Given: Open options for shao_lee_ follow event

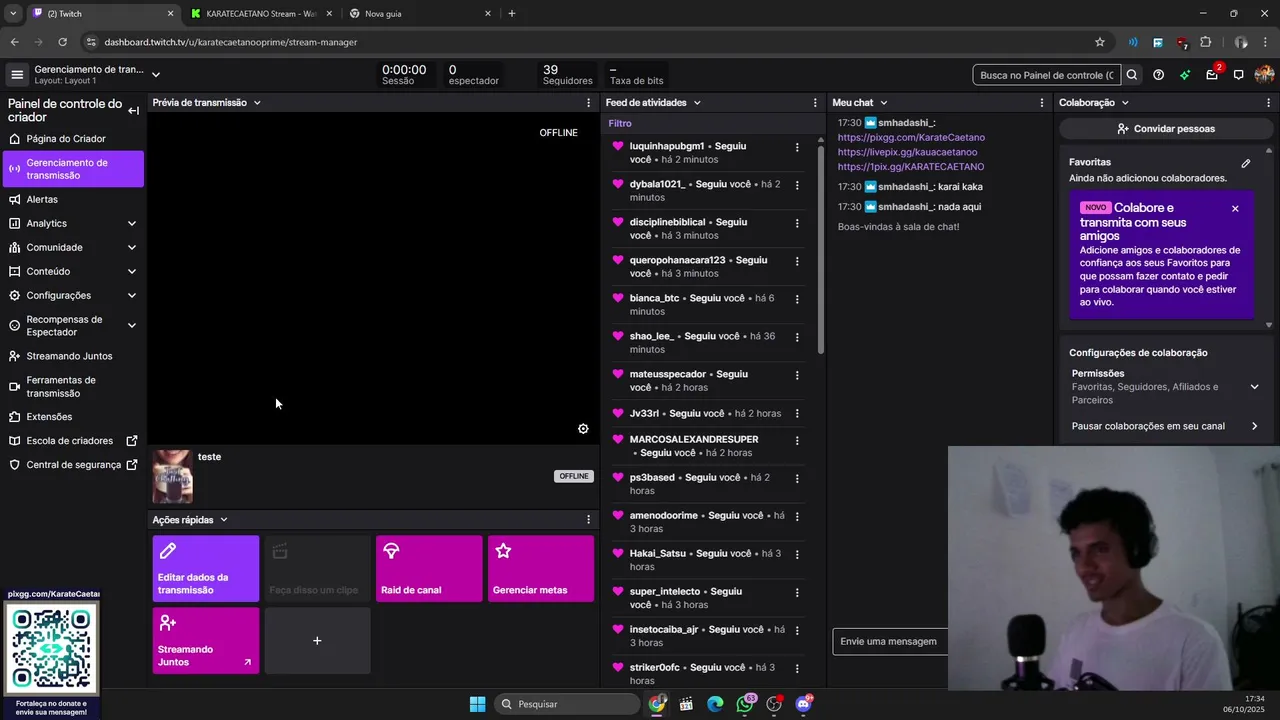Looking at the screenshot, I should click(x=797, y=337).
